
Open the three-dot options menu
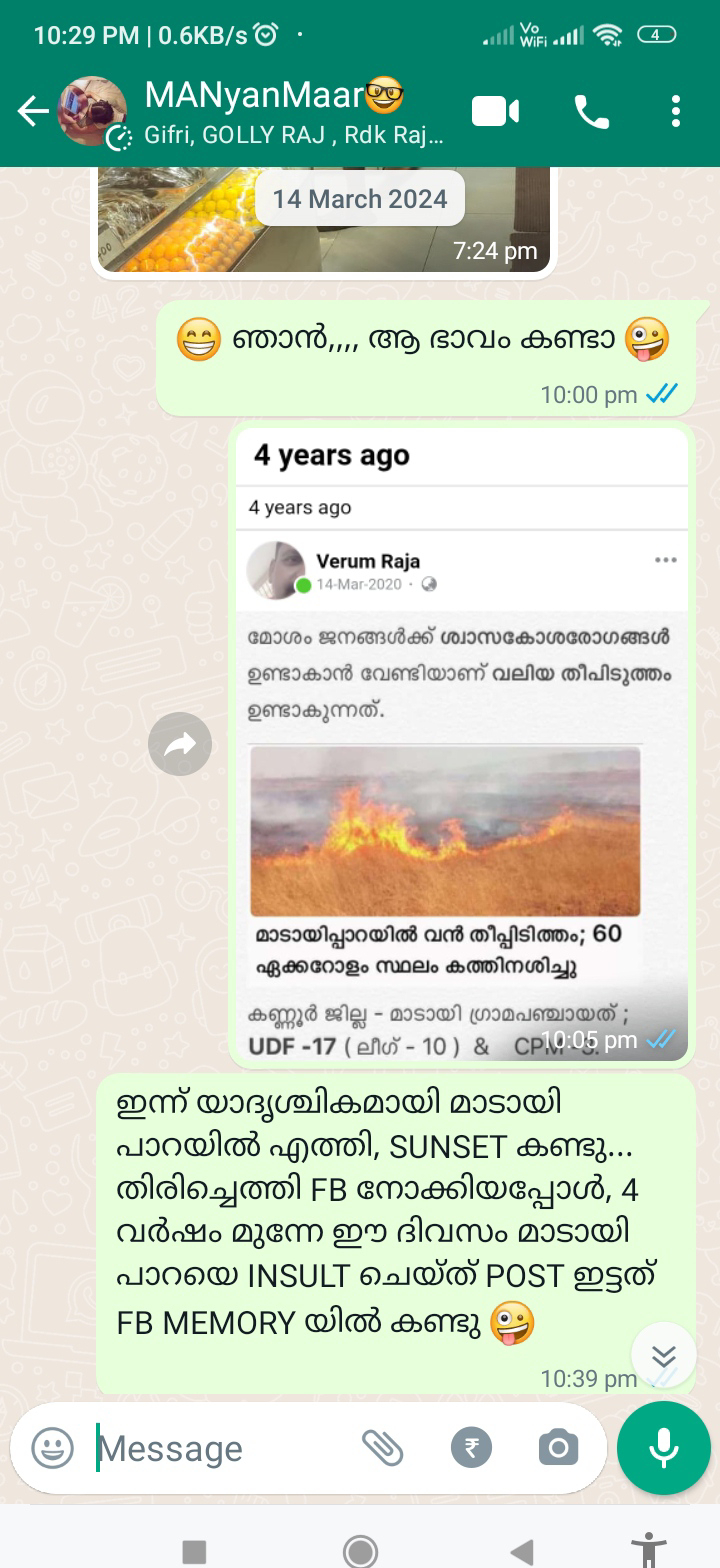coord(676,111)
